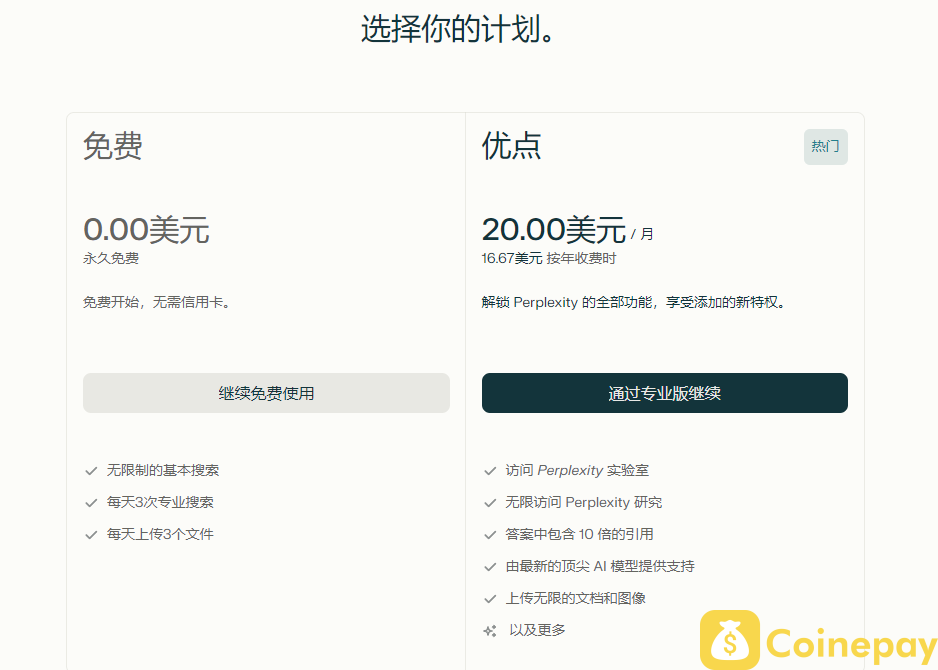Image resolution: width=938 pixels, height=670 pixels.
Task: Click the 免费开始，无需信用卡。 text
Action: 157,302
